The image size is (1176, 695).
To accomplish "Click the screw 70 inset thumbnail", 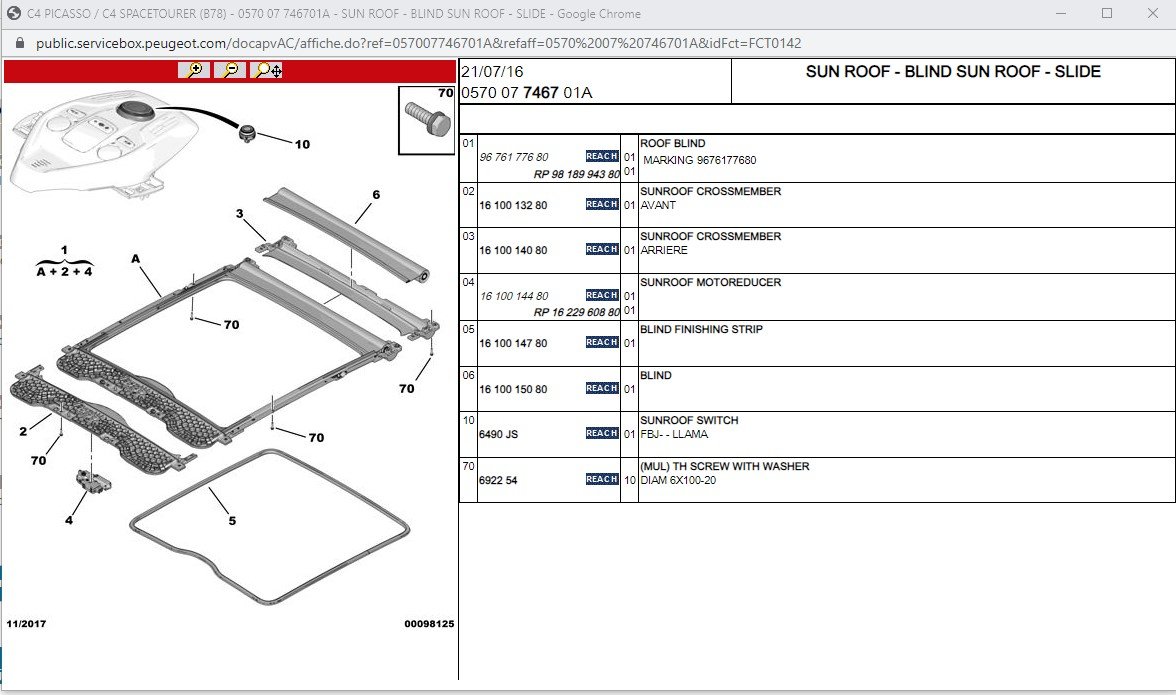I will click(x=426, y=121).
